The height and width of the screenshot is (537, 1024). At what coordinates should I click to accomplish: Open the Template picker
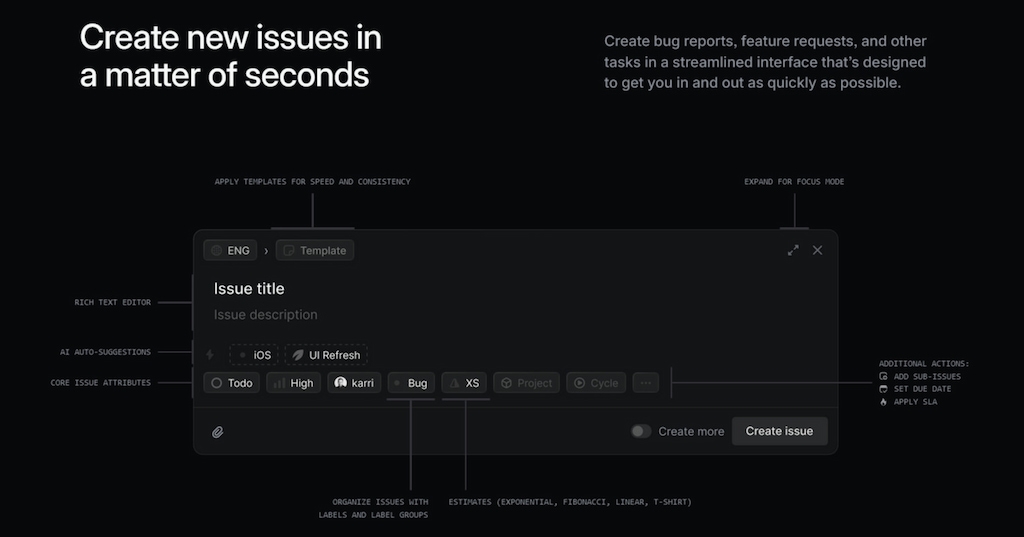click(x=315, y=250)
